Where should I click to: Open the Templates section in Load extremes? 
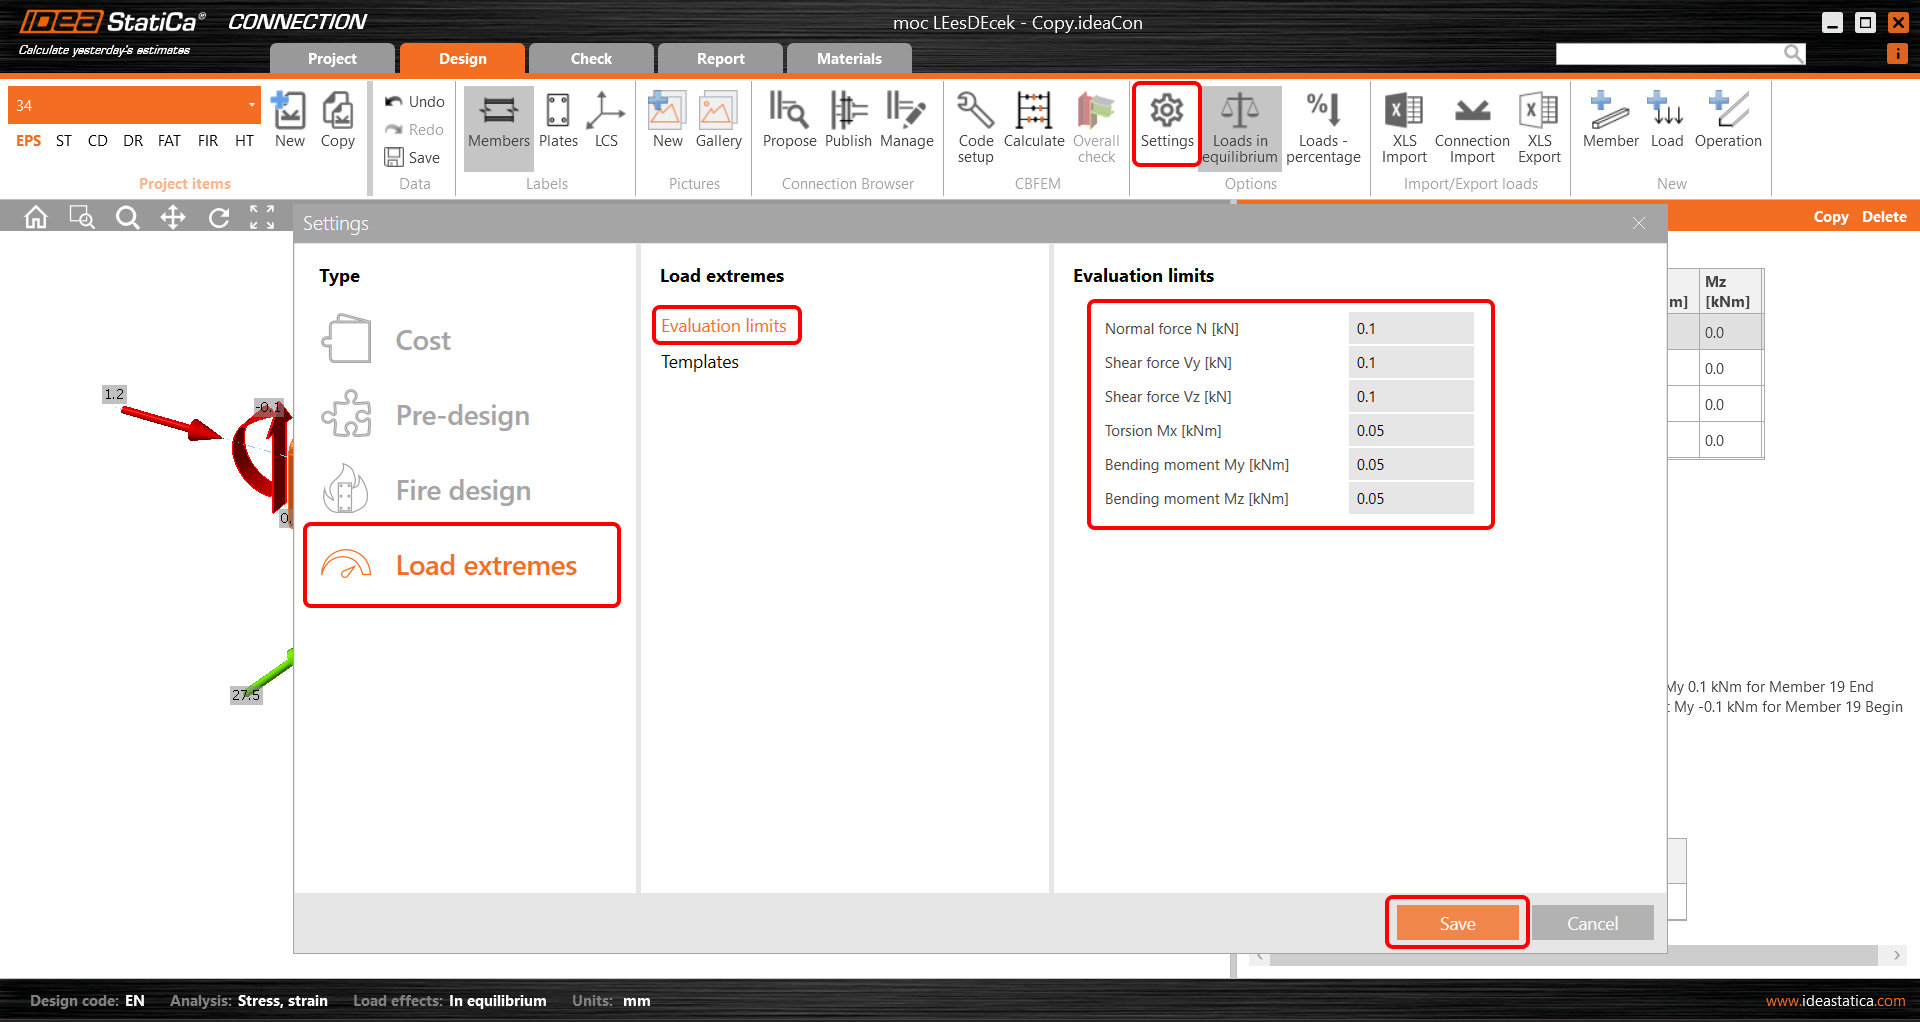(x=700, y=362)
